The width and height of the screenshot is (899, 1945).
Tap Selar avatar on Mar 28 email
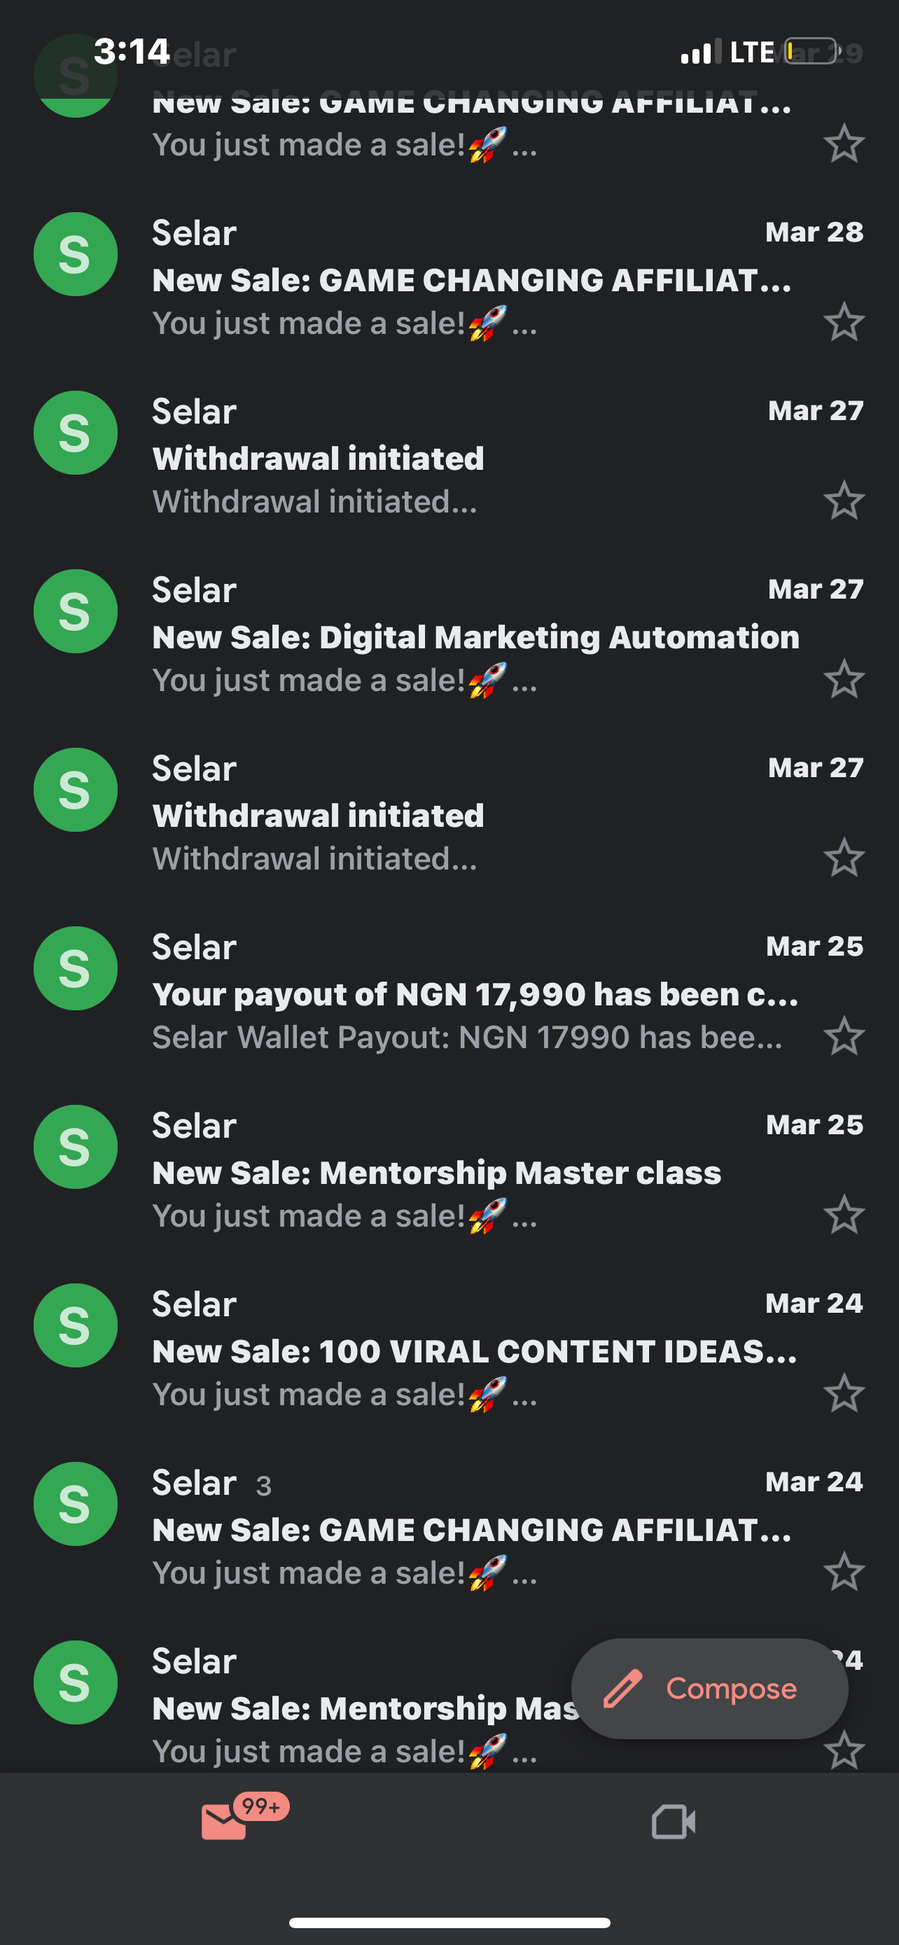click(76, 255)
